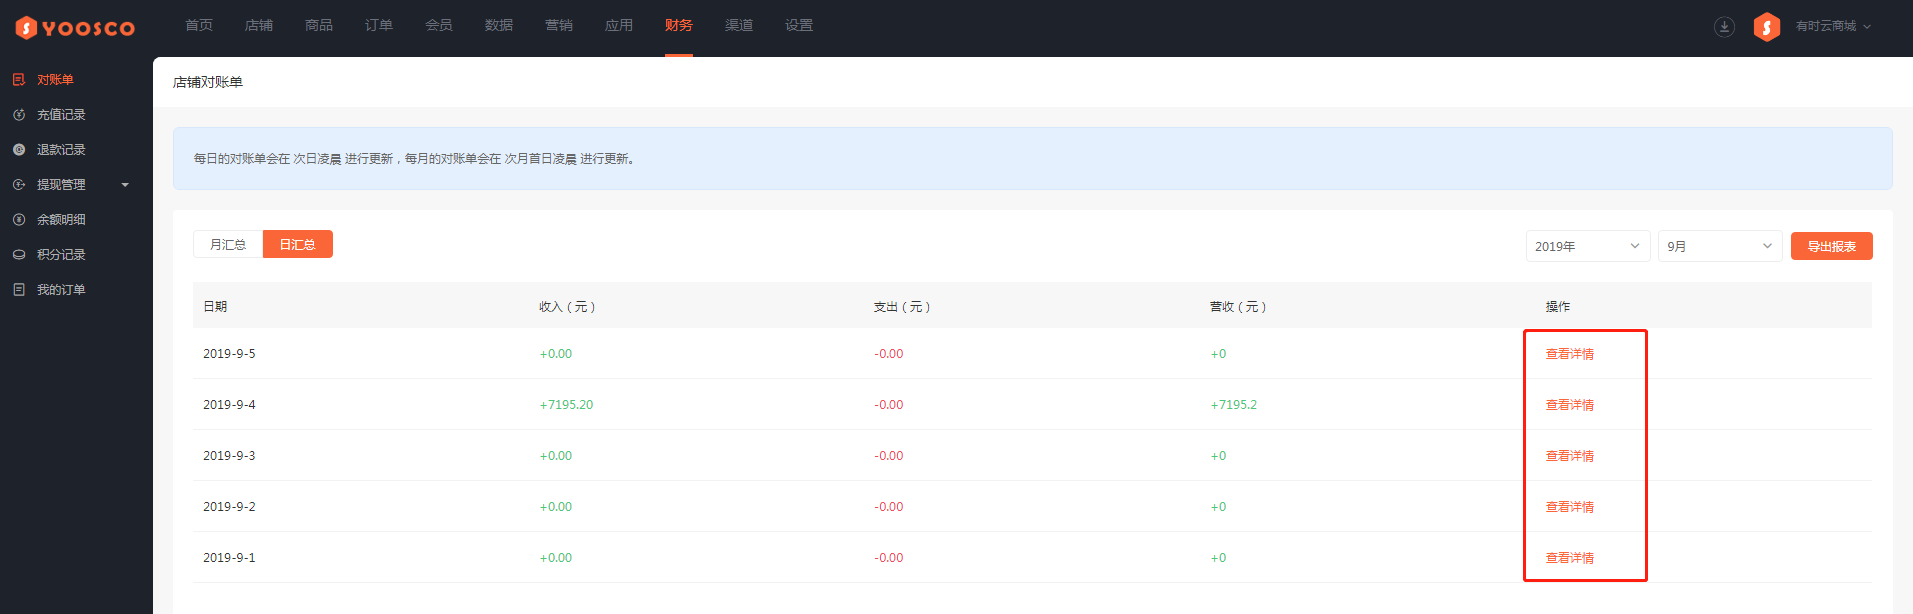Click the 积分记录 sidebar icon
Screen dimensions: 1913x614
pos(19,255)
